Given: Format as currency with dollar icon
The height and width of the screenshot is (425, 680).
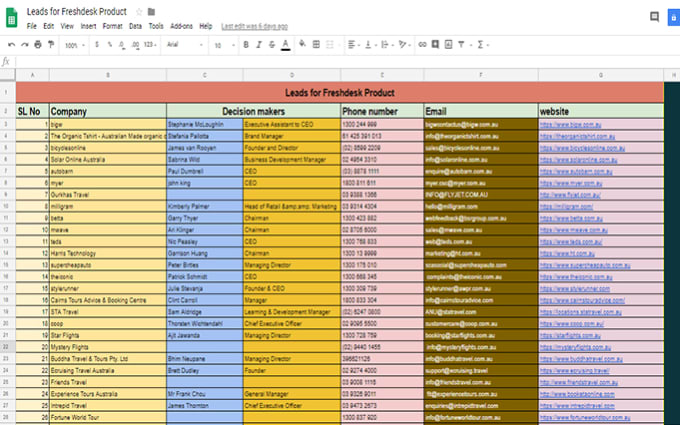Looking at the screenshot, I should 97,45.
